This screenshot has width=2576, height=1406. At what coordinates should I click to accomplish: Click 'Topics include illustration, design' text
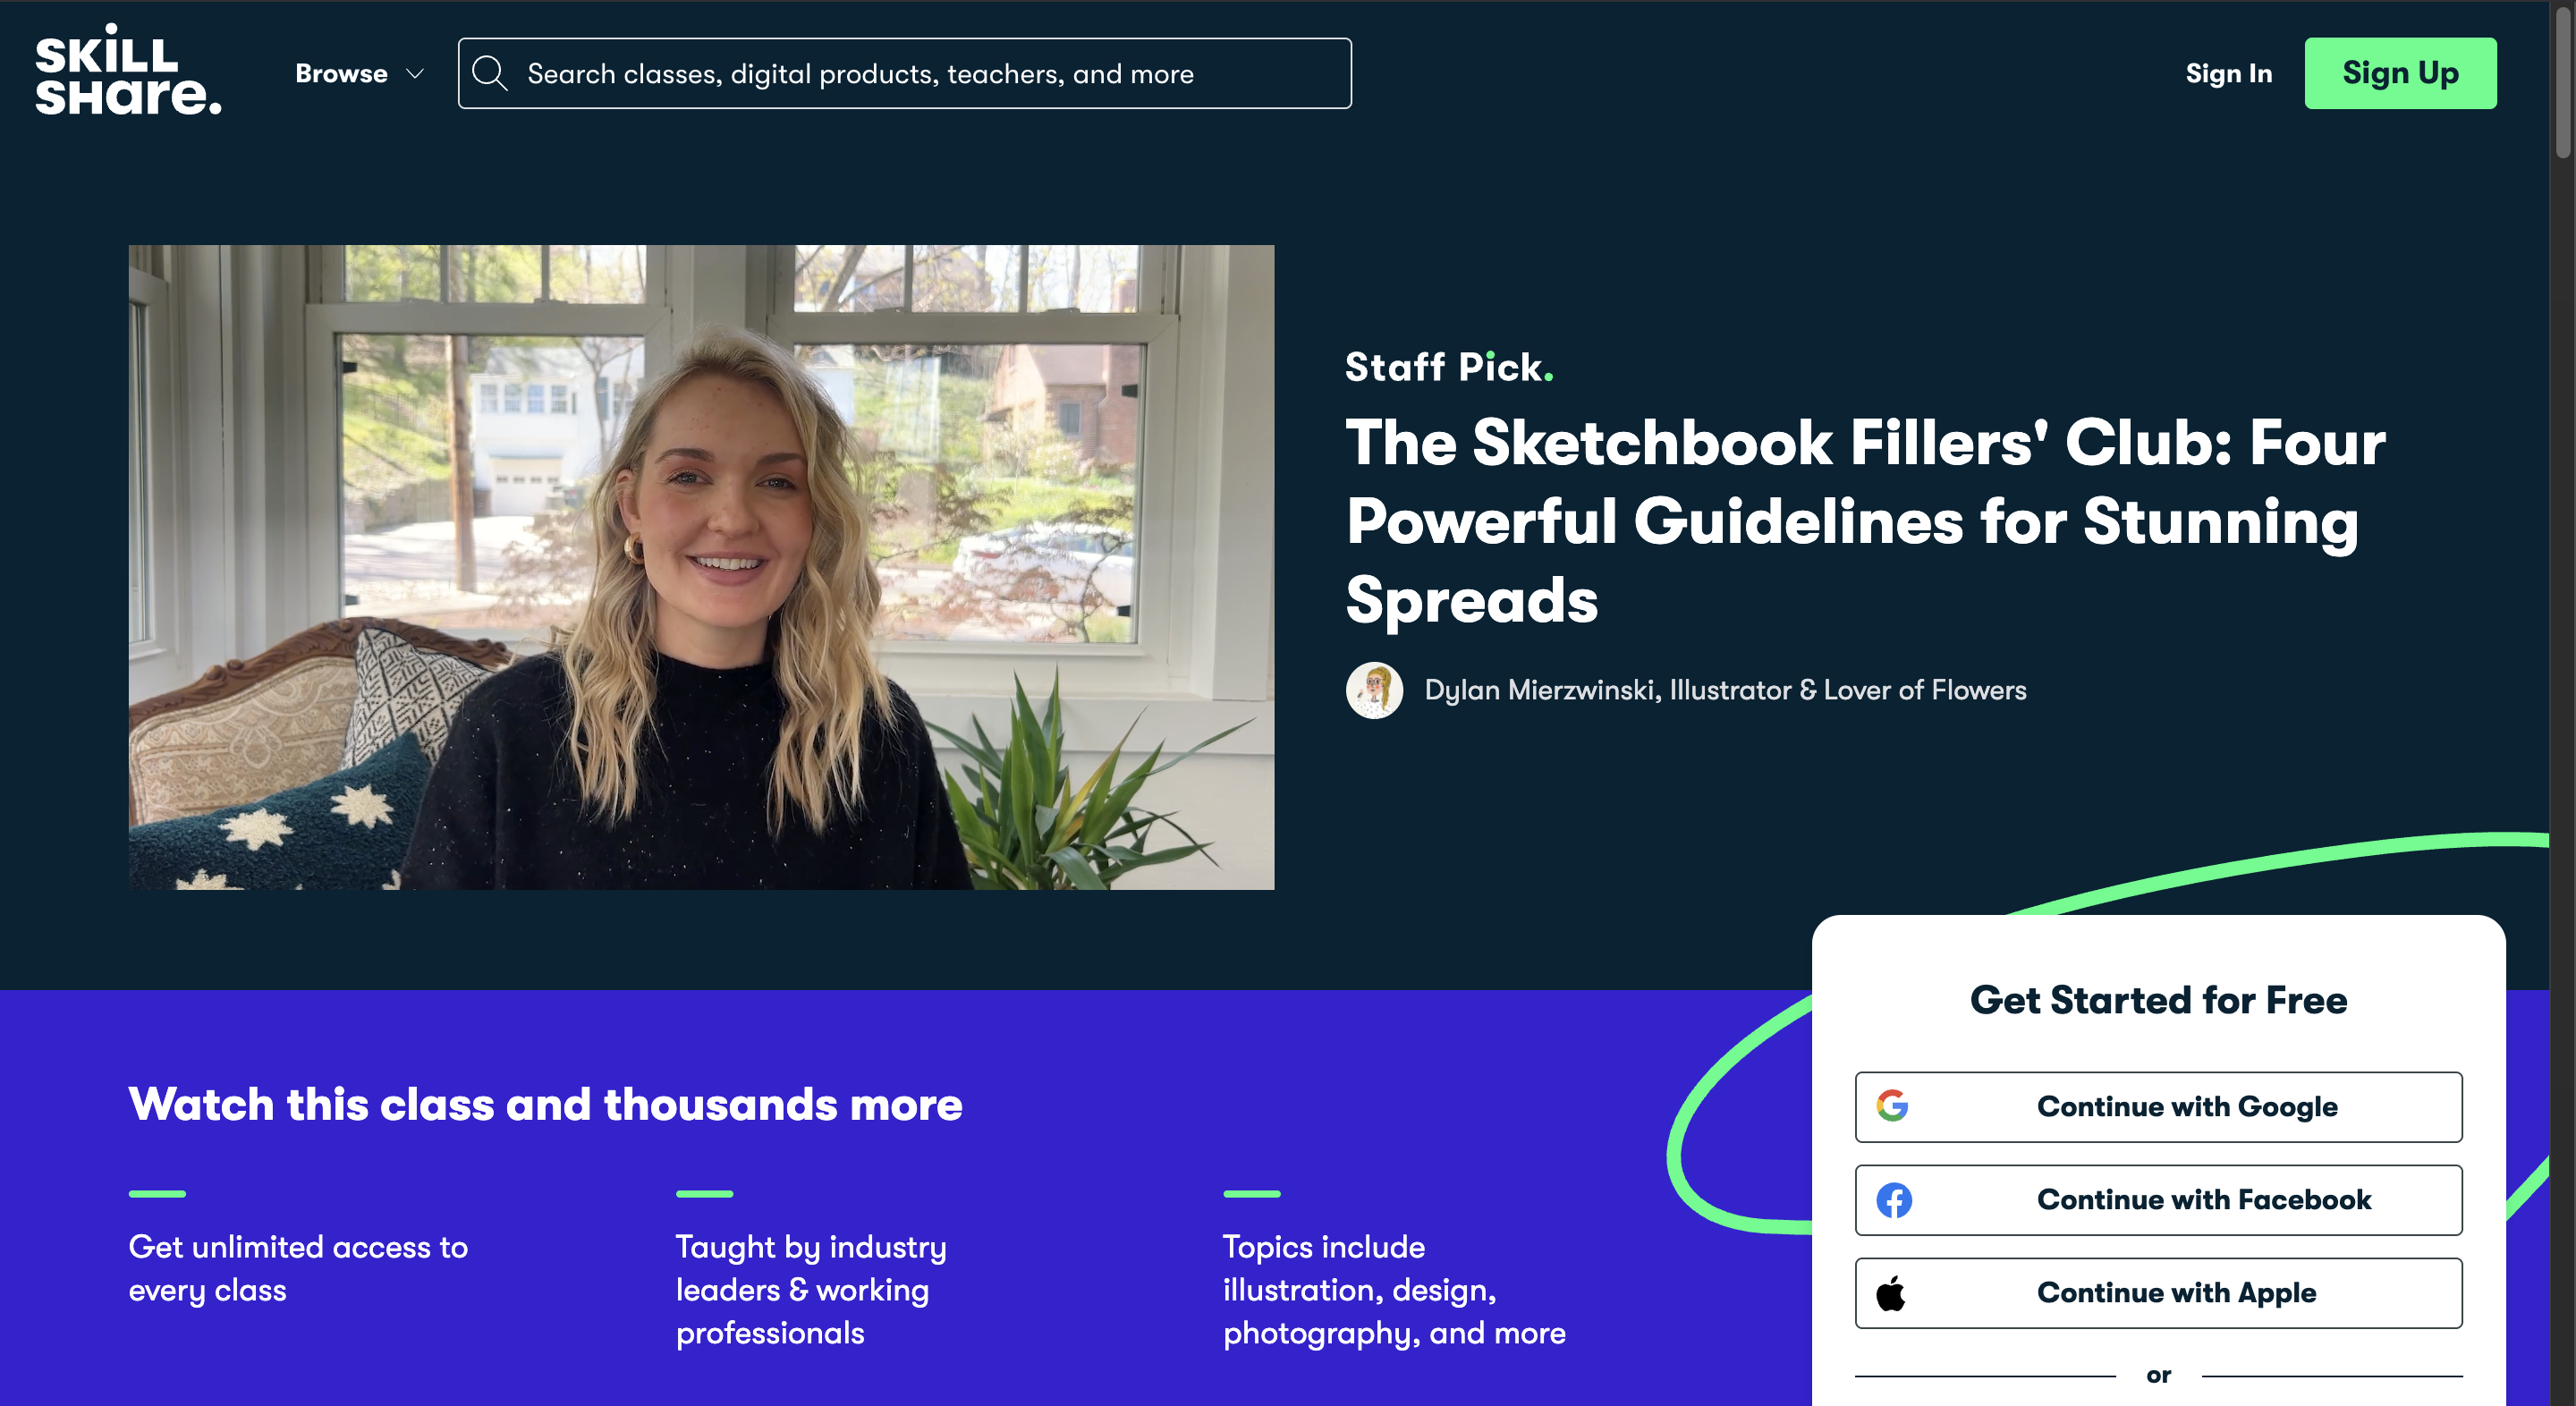(1394, 1289)
